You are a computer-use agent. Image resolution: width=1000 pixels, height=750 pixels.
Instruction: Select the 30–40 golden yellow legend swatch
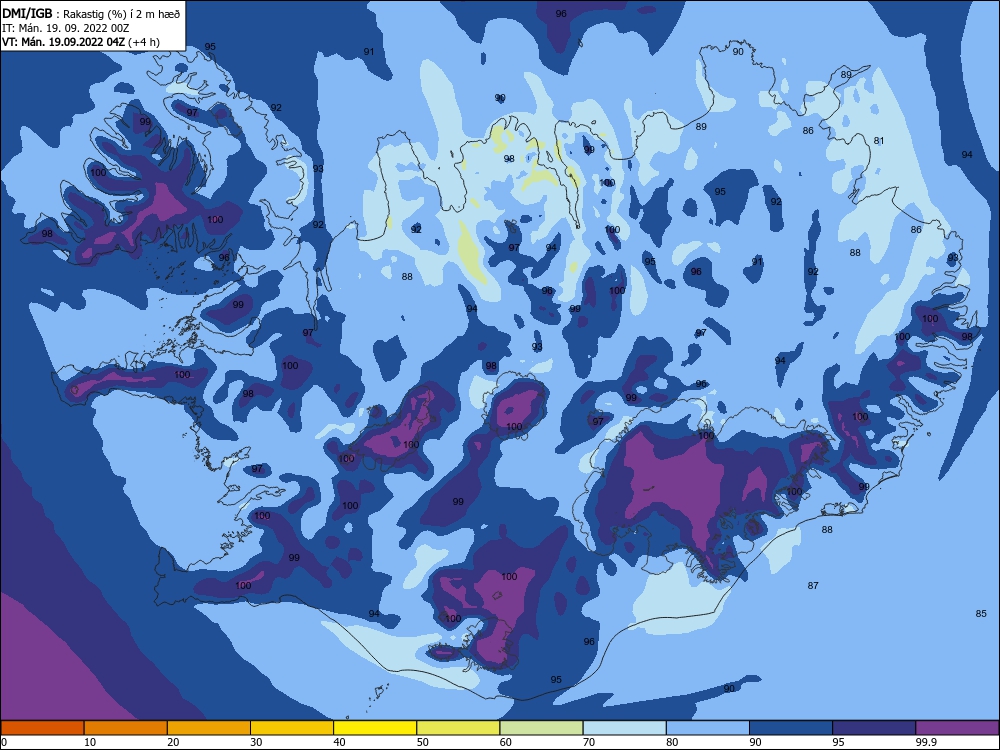click(x=292, y=728)
